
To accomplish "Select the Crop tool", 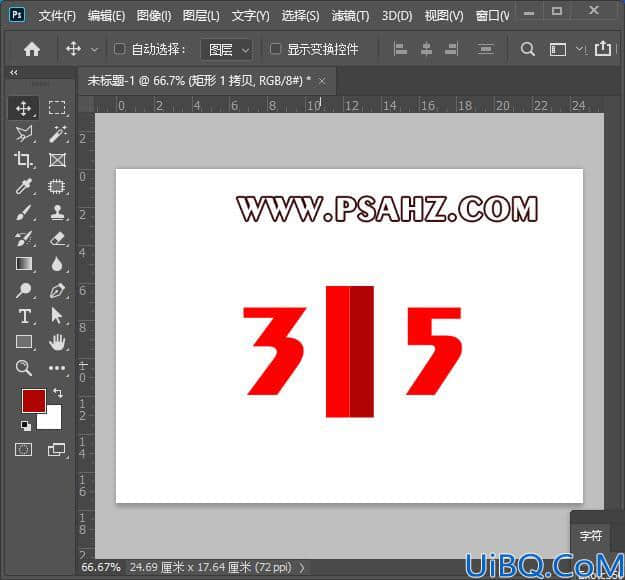I will (x=24, y=160).
